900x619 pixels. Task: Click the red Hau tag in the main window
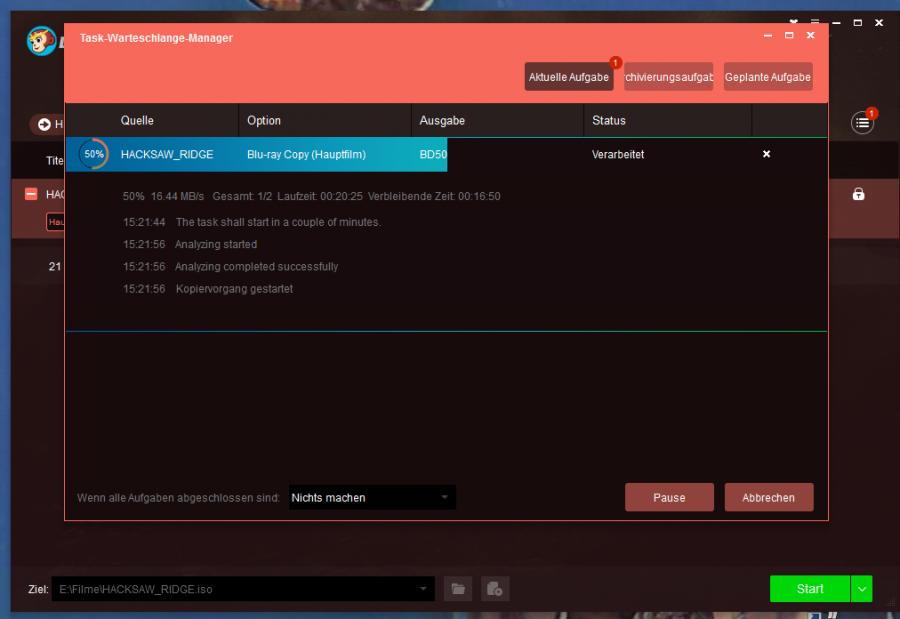pyautogui.click(x=55, y=222)
